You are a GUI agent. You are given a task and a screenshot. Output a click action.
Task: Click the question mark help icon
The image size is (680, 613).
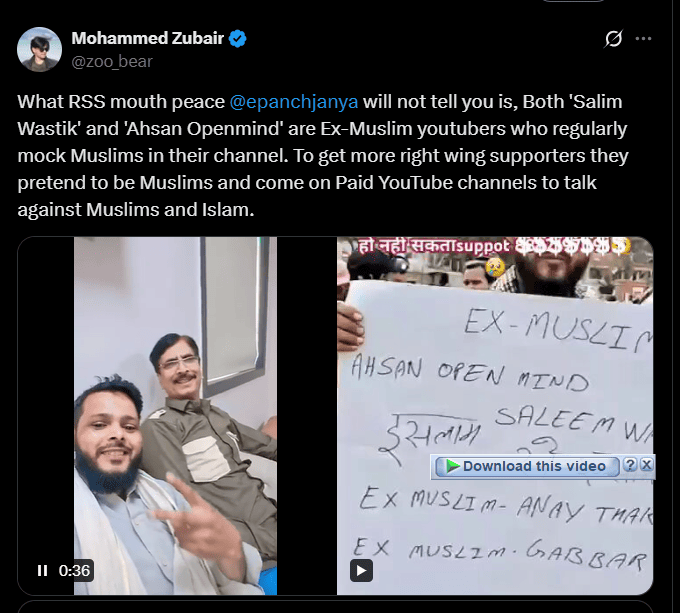point(629,465)
